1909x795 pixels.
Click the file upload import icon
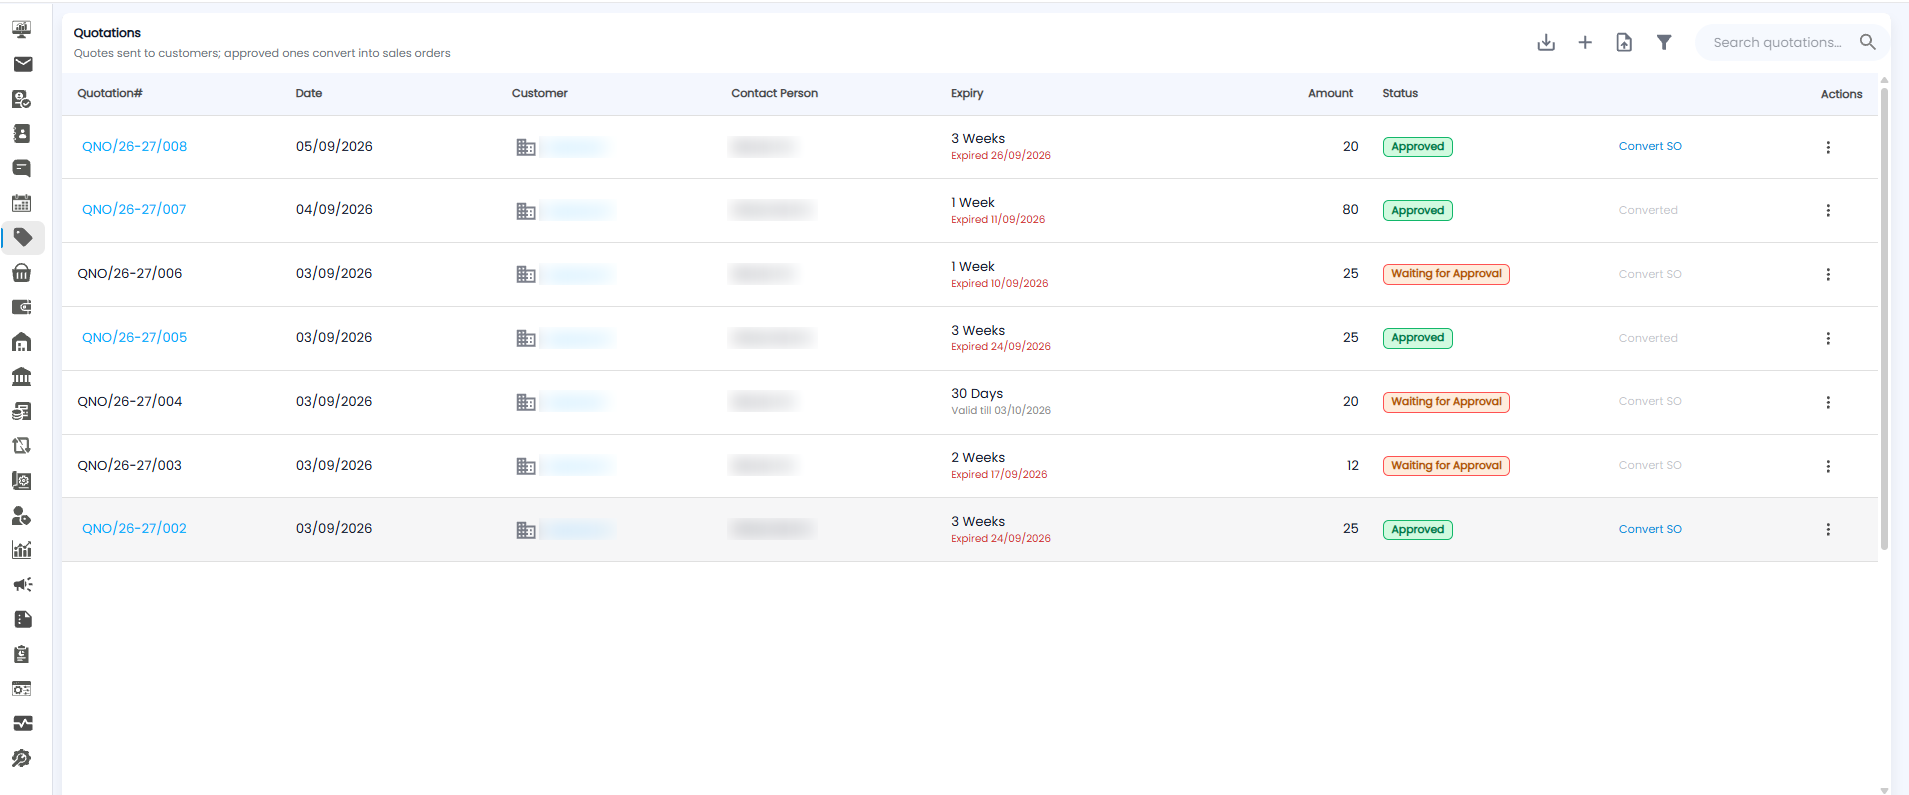pyautogui.click(x=1624, y=42)
